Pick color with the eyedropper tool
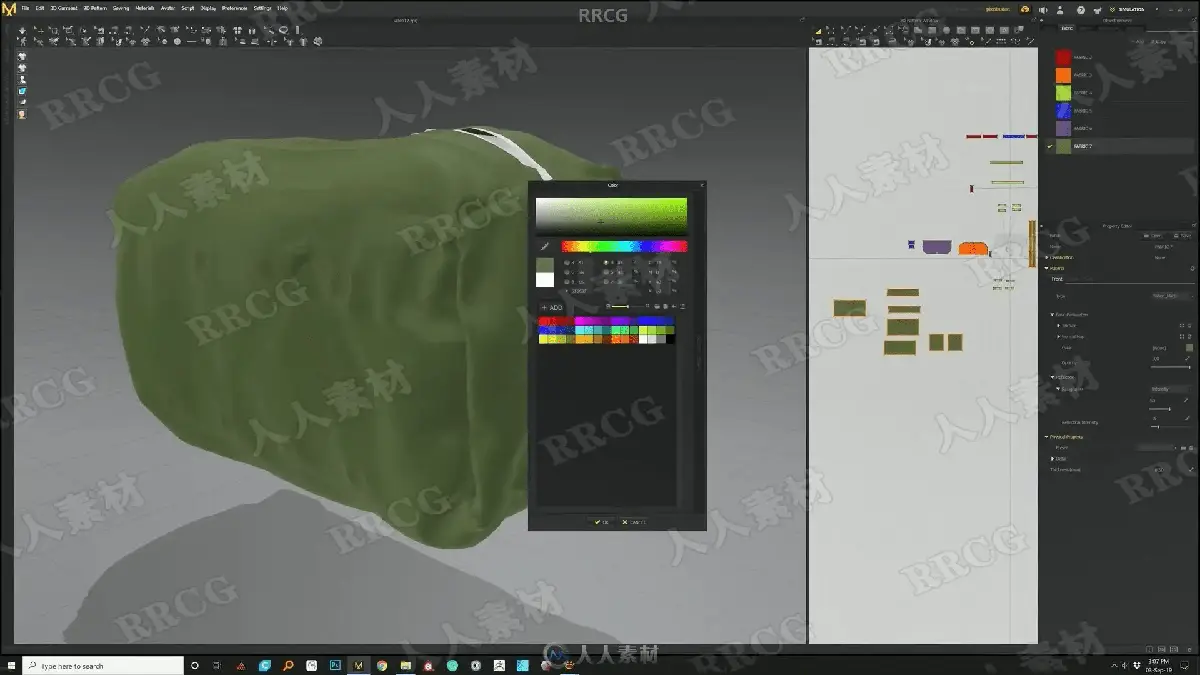Viewport: 1200px width, 675px height. [x=545, y=246]
